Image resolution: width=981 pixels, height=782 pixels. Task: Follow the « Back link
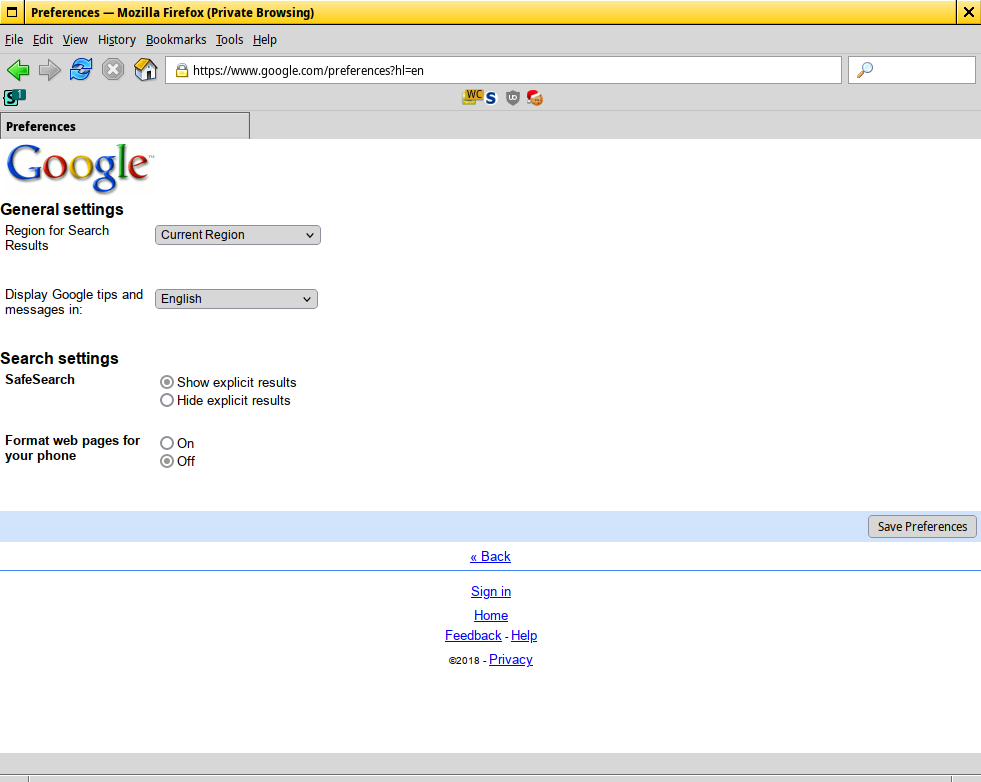[490, 556]
